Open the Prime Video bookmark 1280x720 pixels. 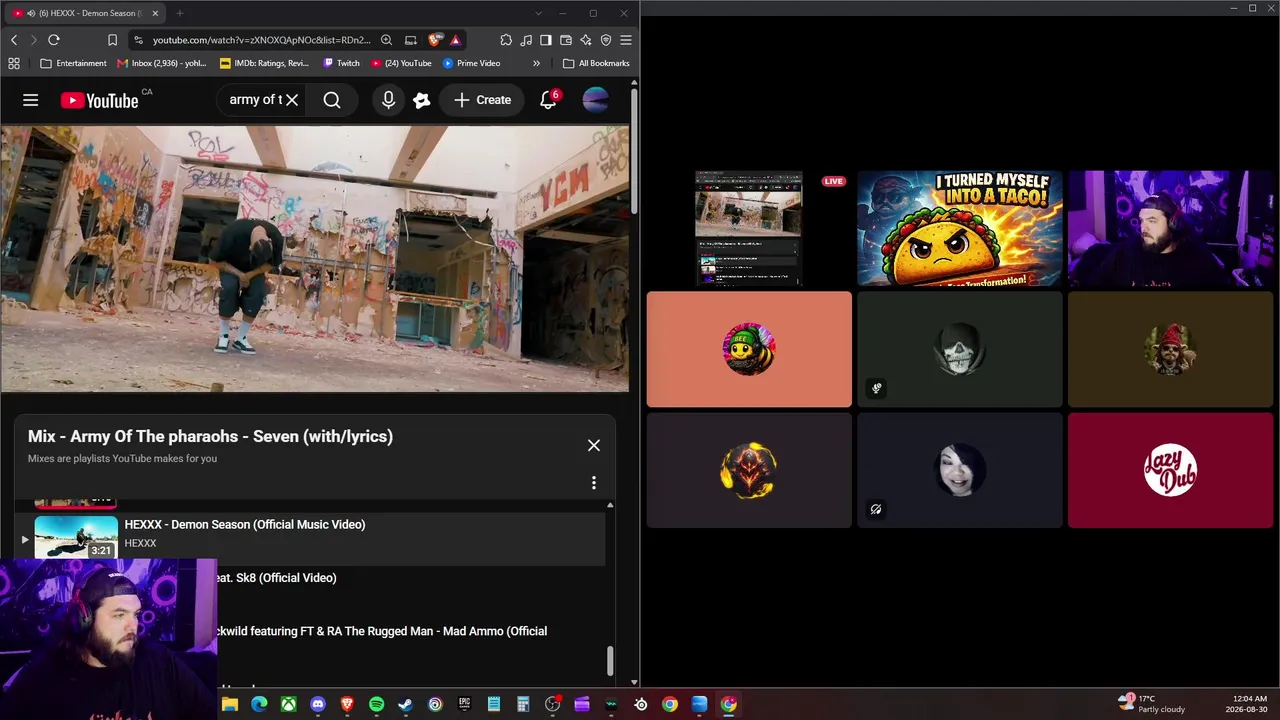[x=472, y=63]
